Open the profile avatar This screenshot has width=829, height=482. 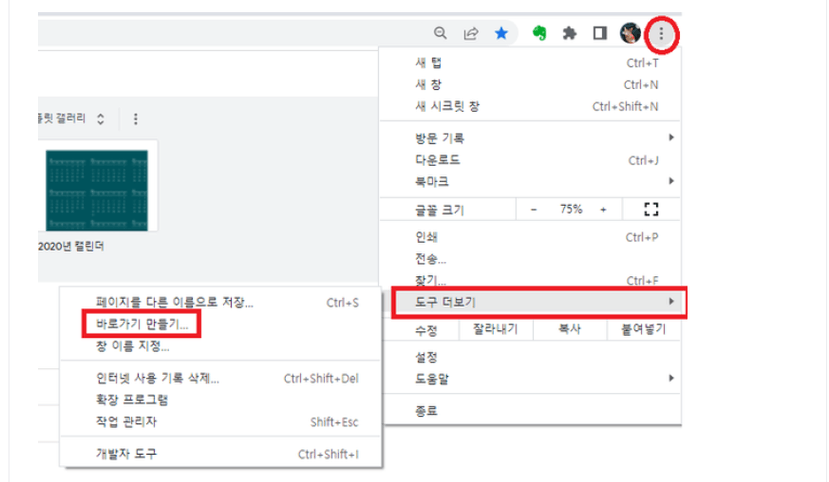coord(630,33)
